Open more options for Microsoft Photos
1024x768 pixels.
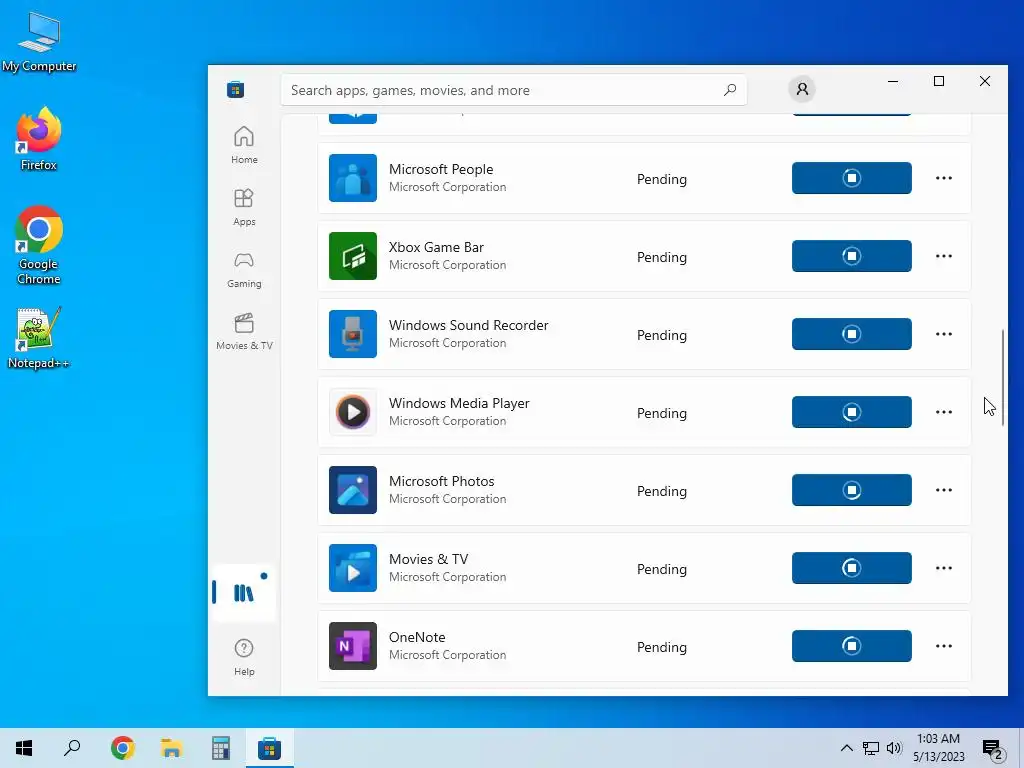click(x=944, y=490)
